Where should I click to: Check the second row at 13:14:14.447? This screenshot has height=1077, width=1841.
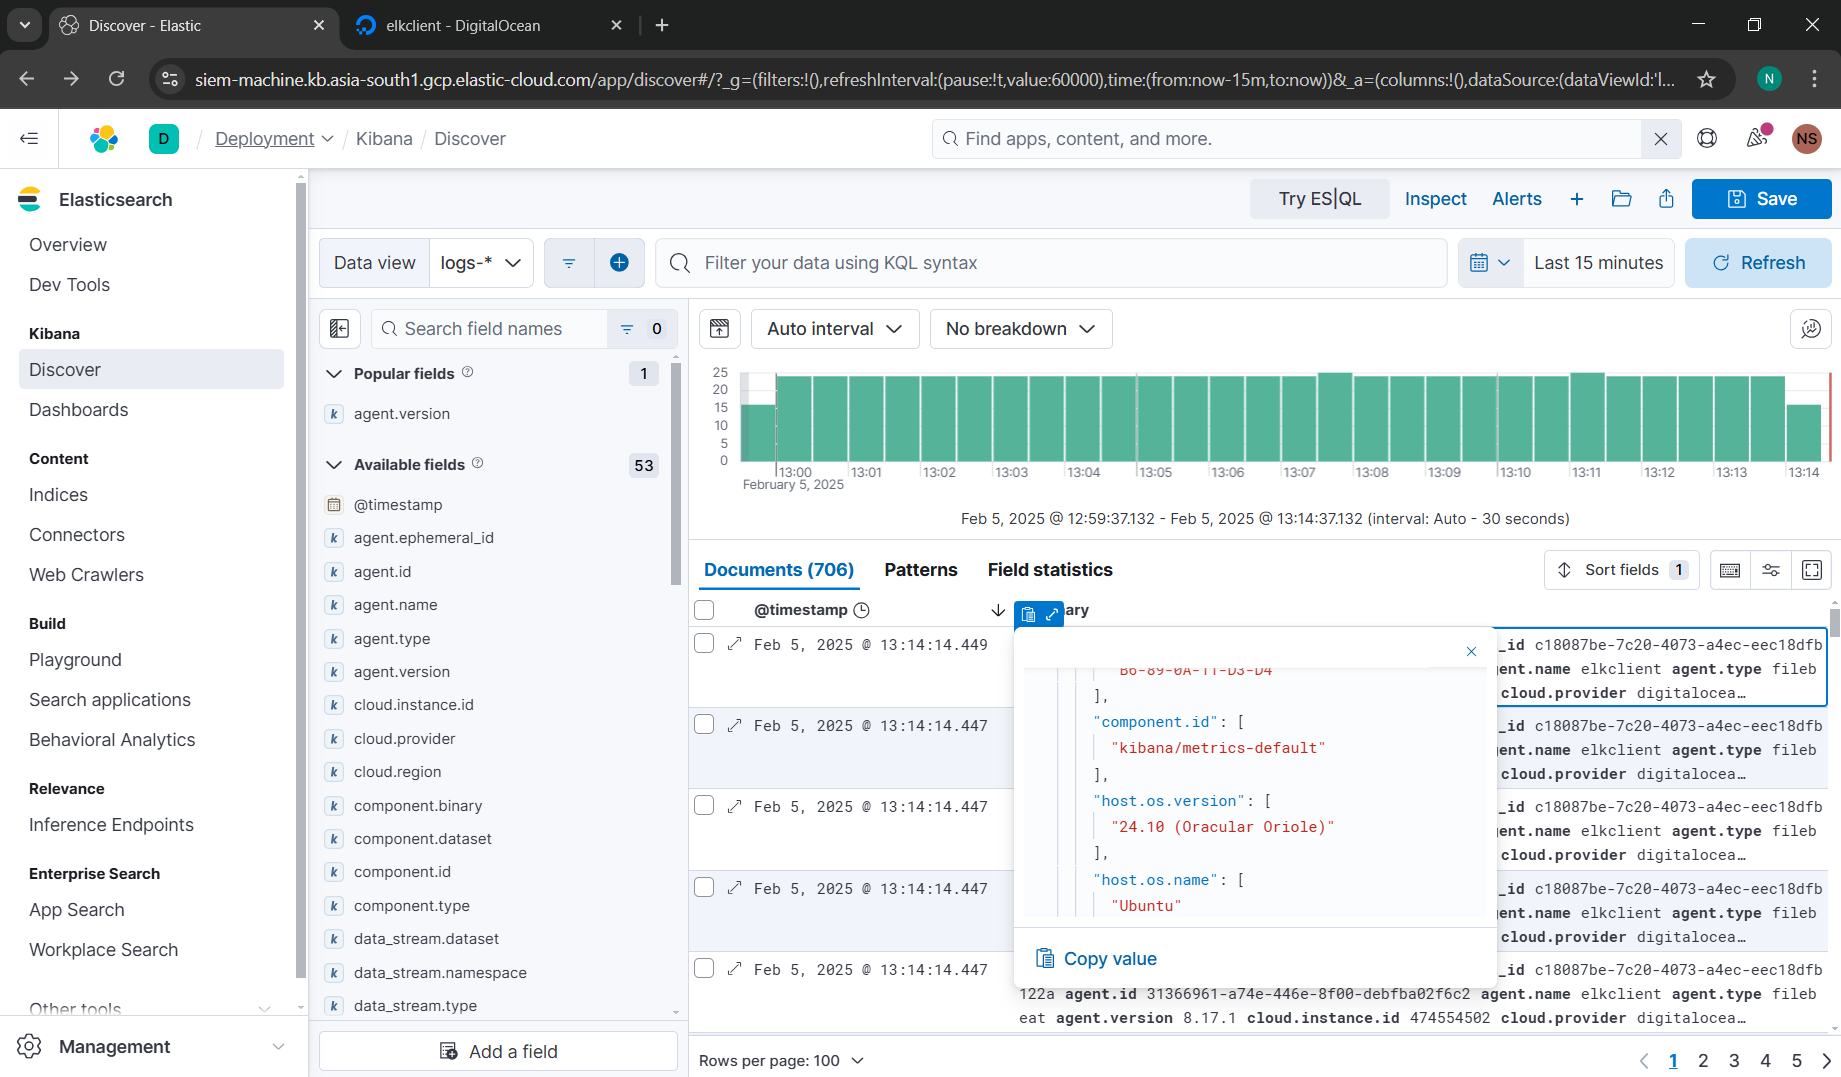pyautogui.click(x=704, y=725)
